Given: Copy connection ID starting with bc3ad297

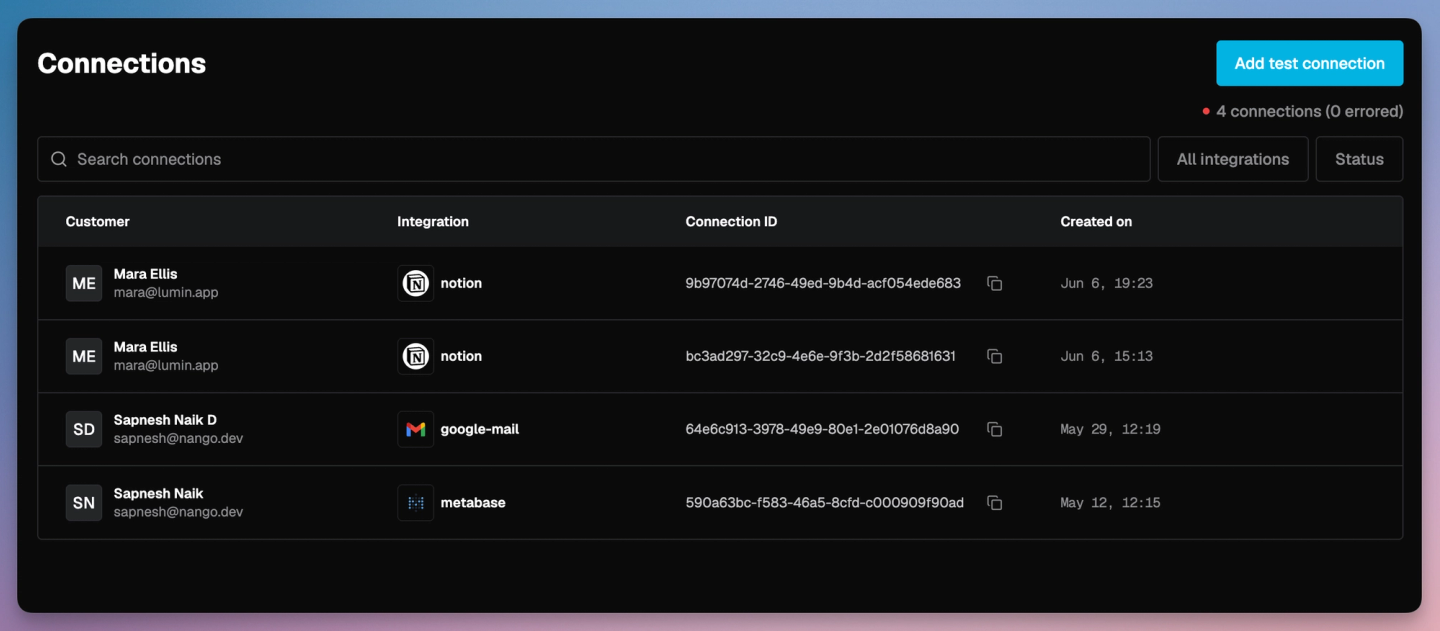Looking at the screenshot, I should coord(994,356).
